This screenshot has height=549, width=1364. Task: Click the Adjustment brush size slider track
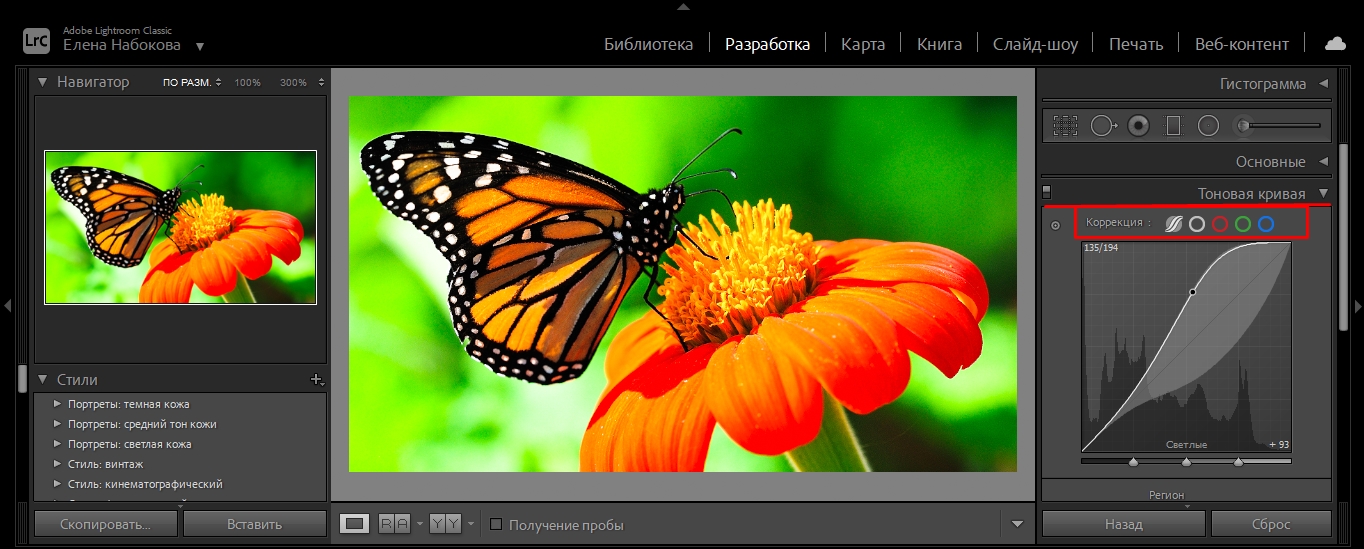coord(1287,126)
